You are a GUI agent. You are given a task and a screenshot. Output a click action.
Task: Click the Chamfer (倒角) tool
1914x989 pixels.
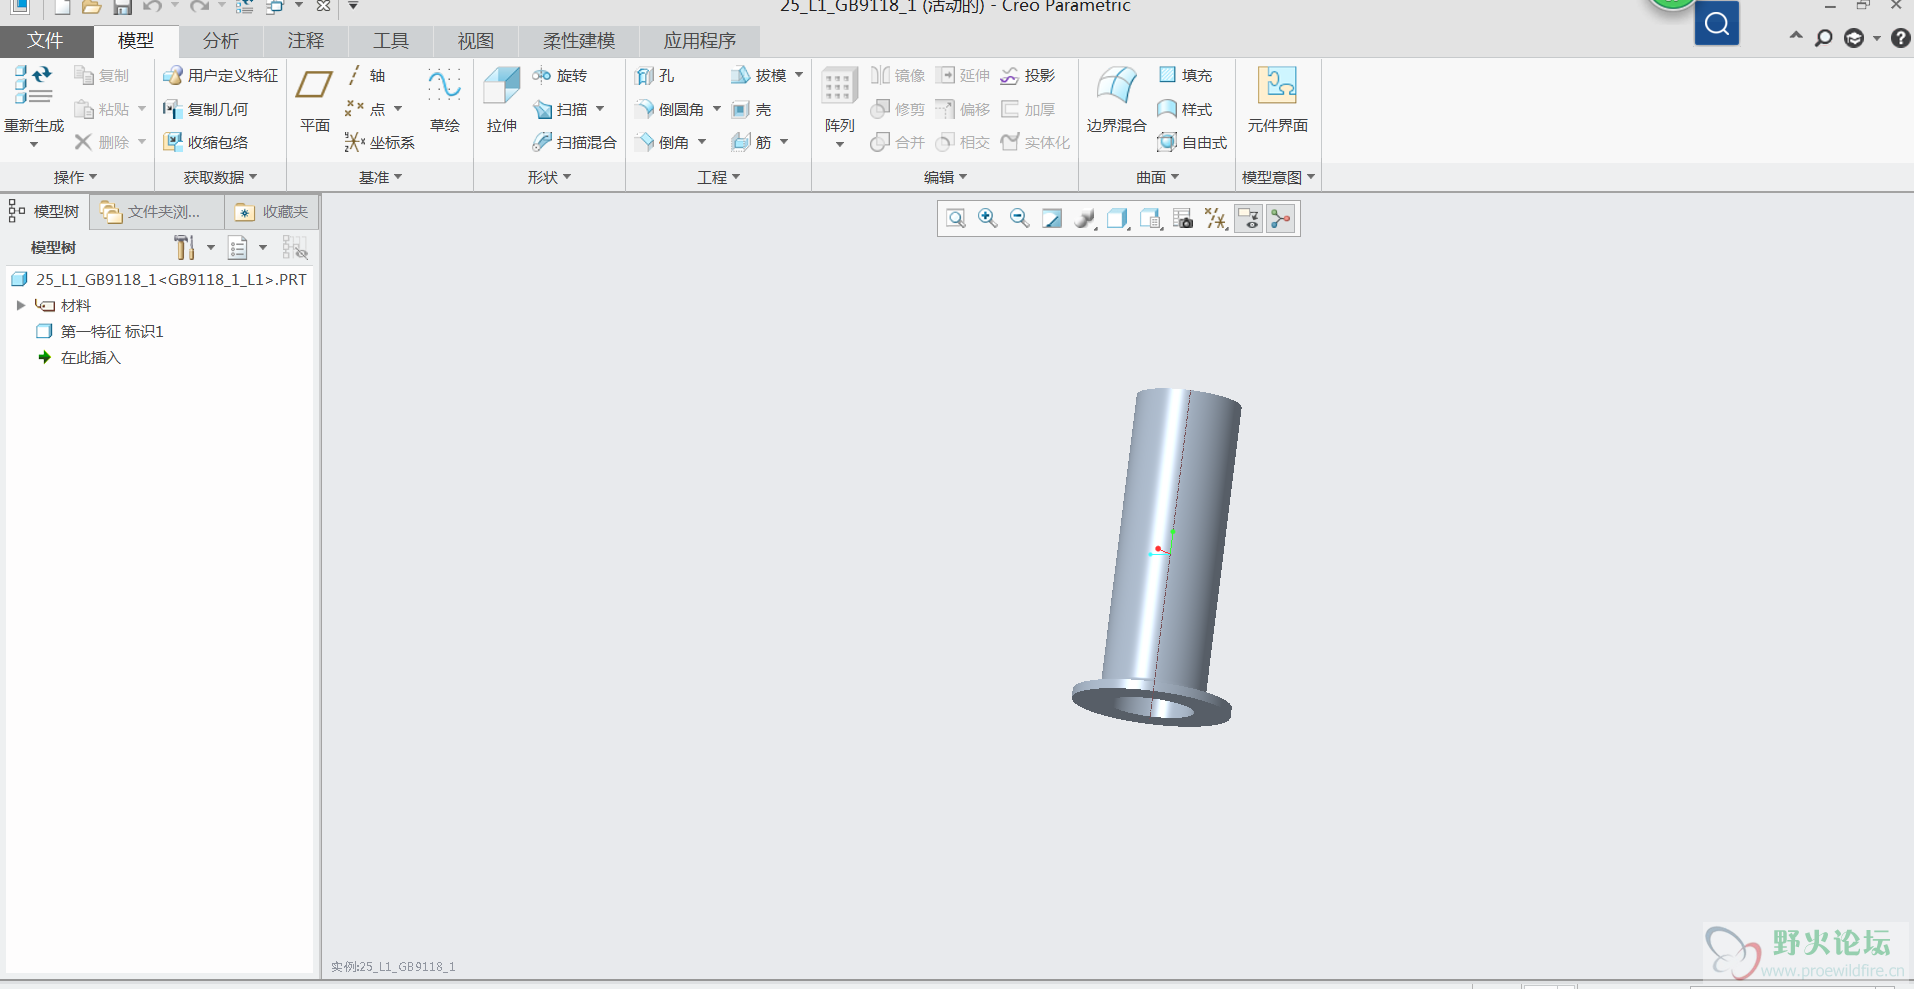(662, 142)
